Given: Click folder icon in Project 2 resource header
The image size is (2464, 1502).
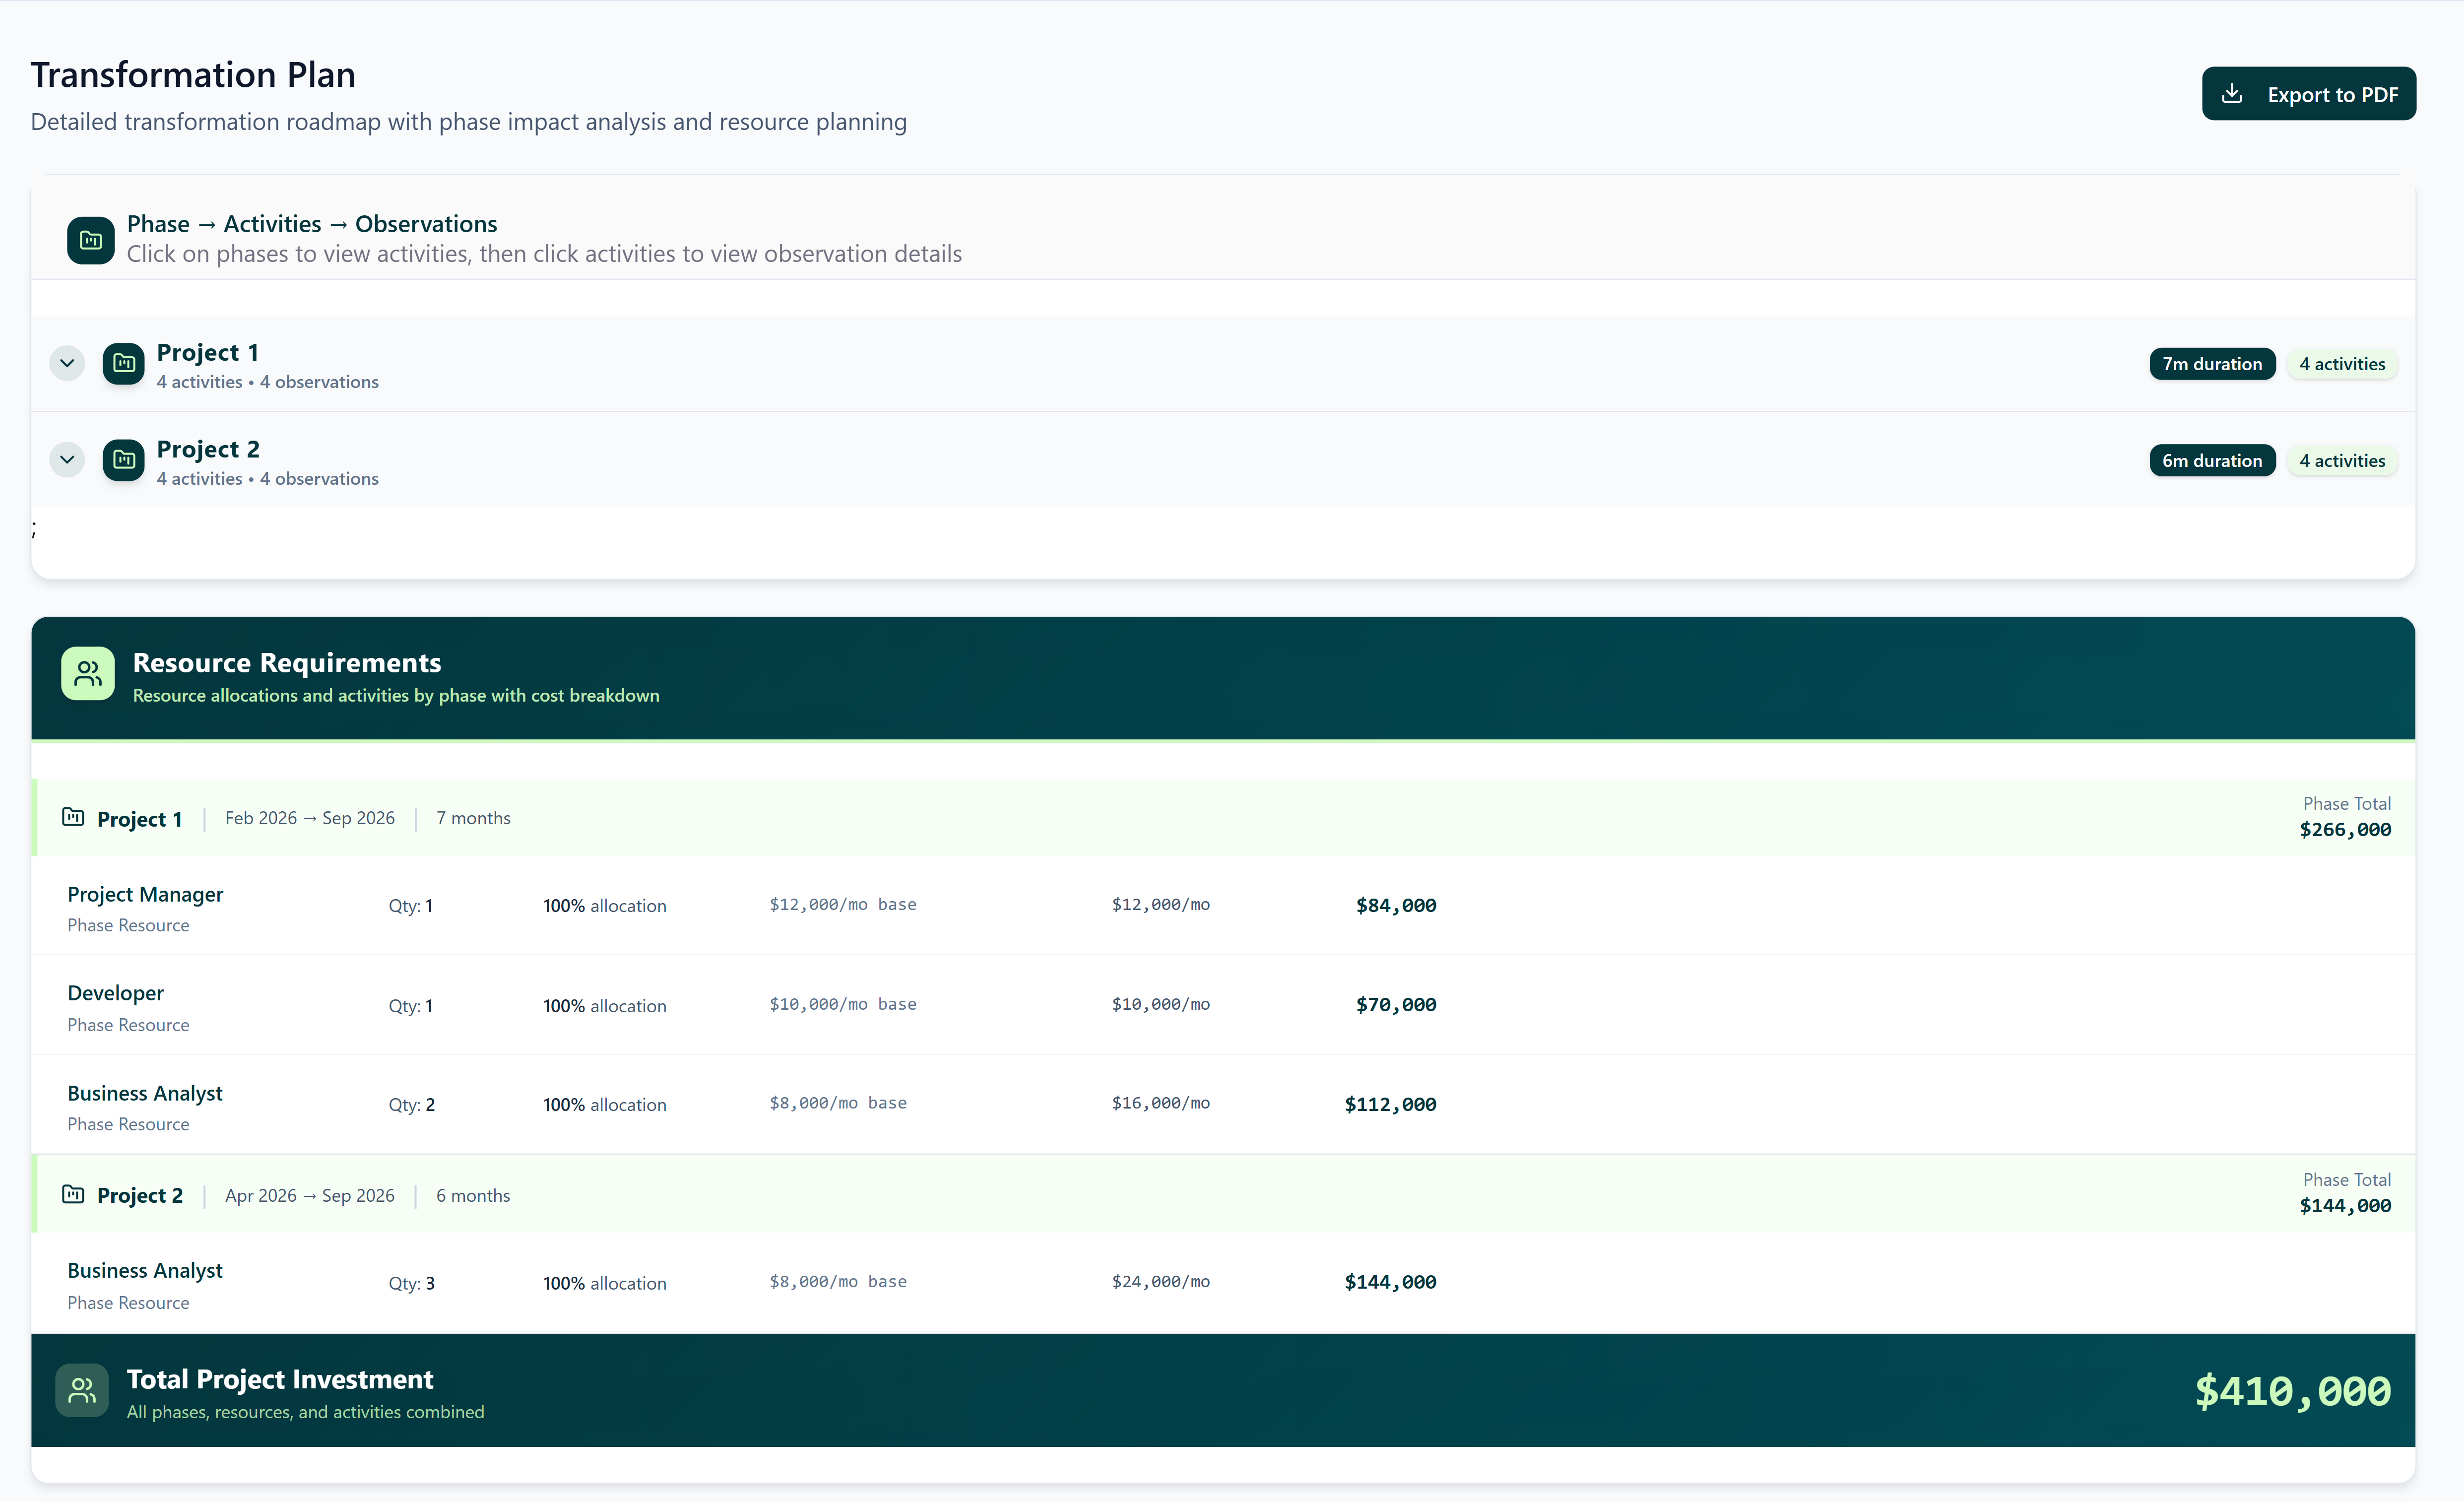Looking at the screenshot, I should (x=73, y=1194).
